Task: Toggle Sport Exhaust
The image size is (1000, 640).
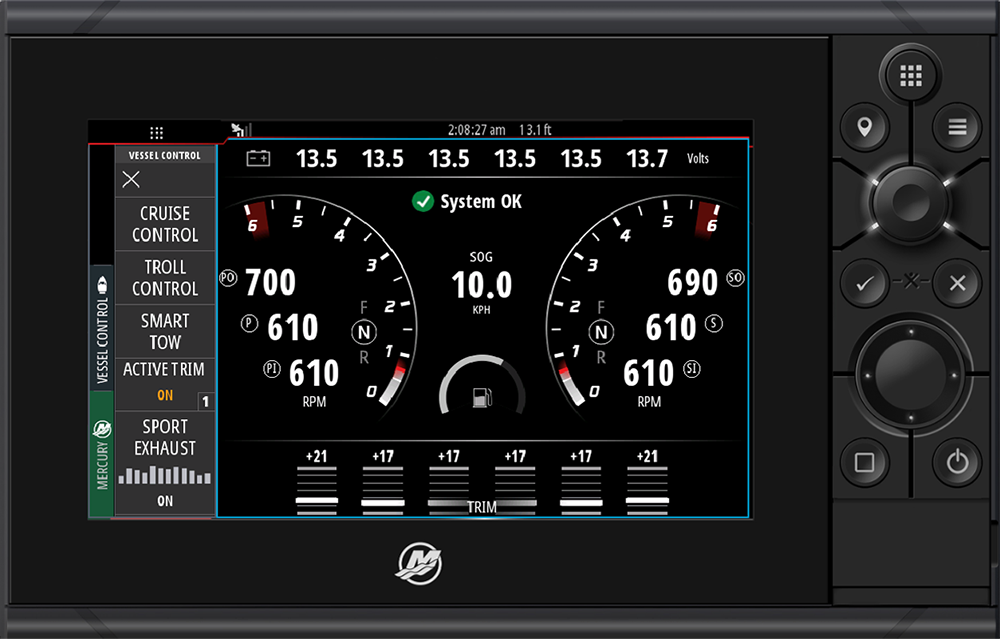Action: 165,463
